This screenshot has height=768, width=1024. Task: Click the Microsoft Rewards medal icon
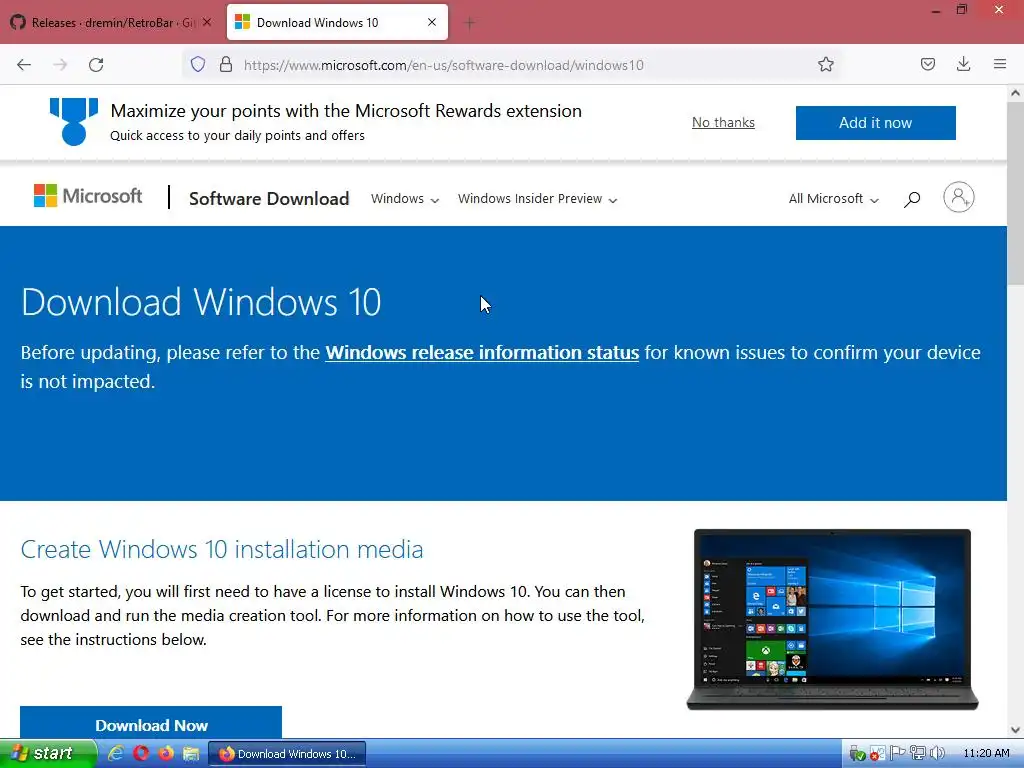click(x=74, y=121)
